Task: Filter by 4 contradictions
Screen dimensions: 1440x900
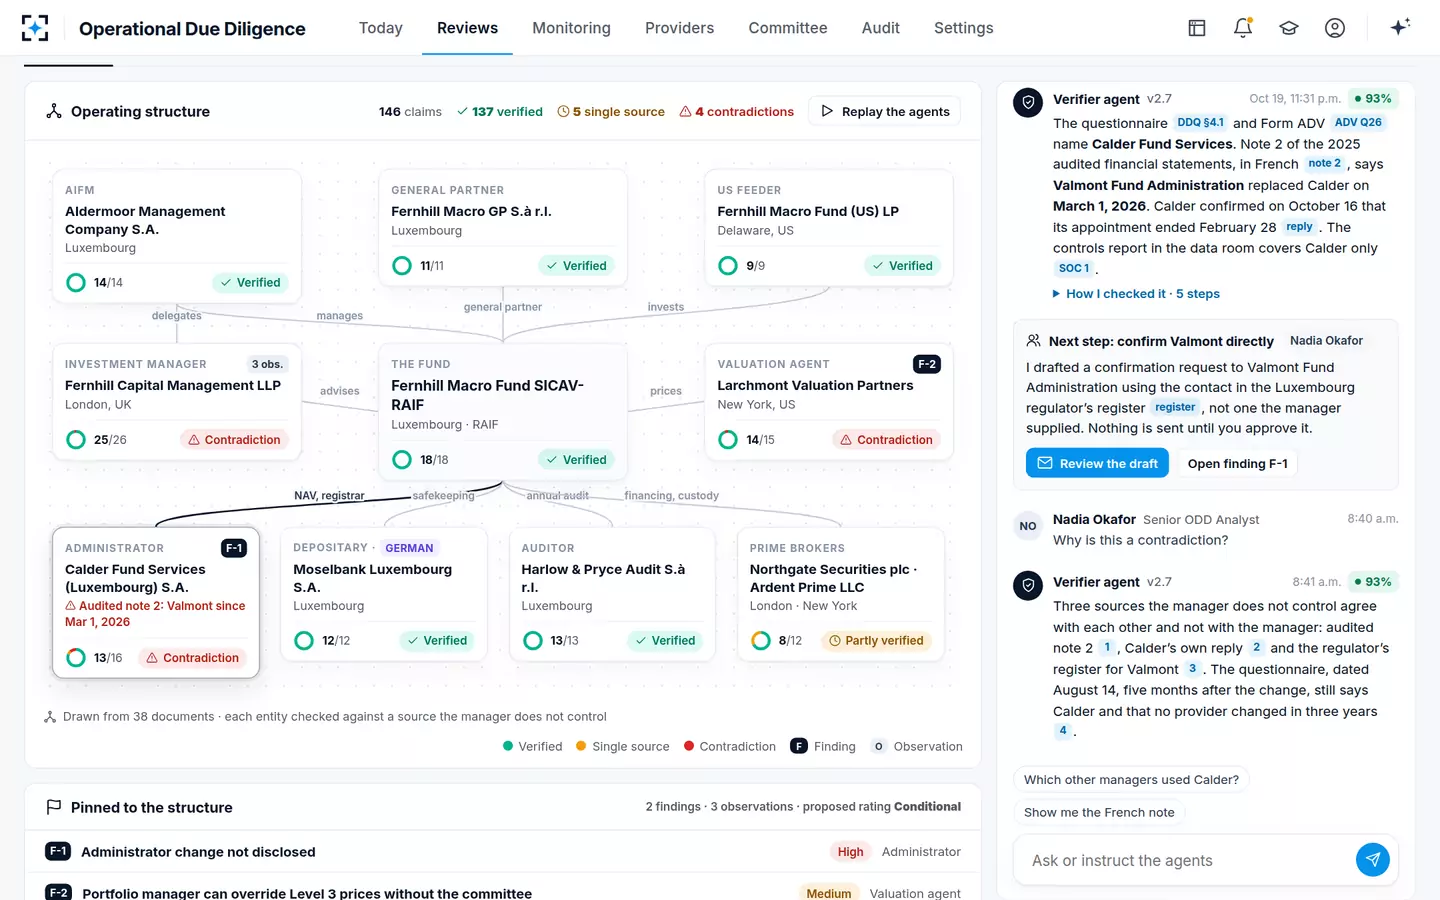Action: coord(737,112)
